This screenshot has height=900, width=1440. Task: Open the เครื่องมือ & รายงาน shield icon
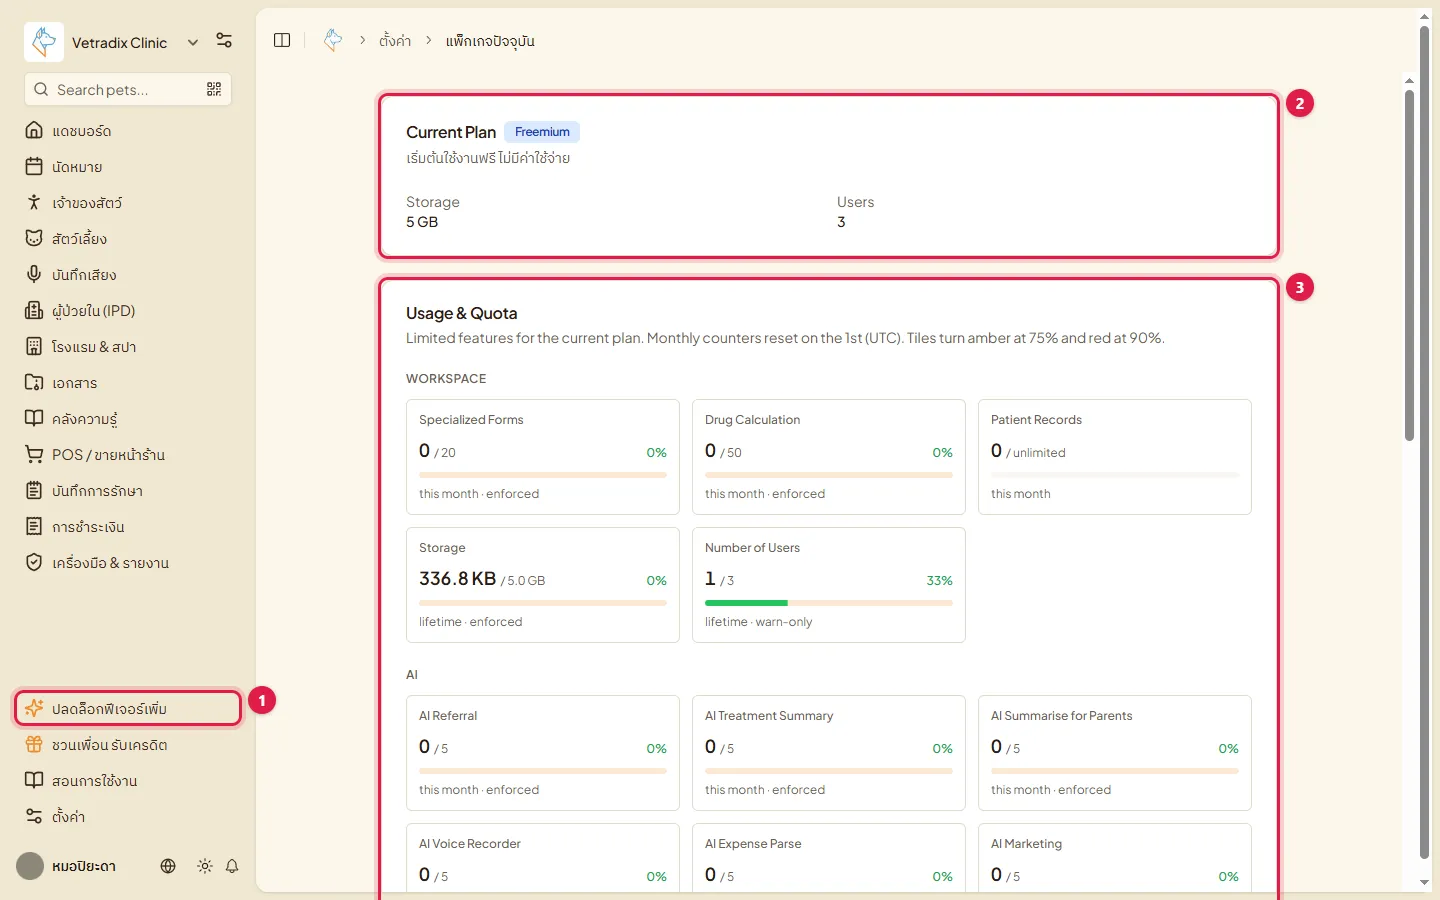tap(34, 562)
